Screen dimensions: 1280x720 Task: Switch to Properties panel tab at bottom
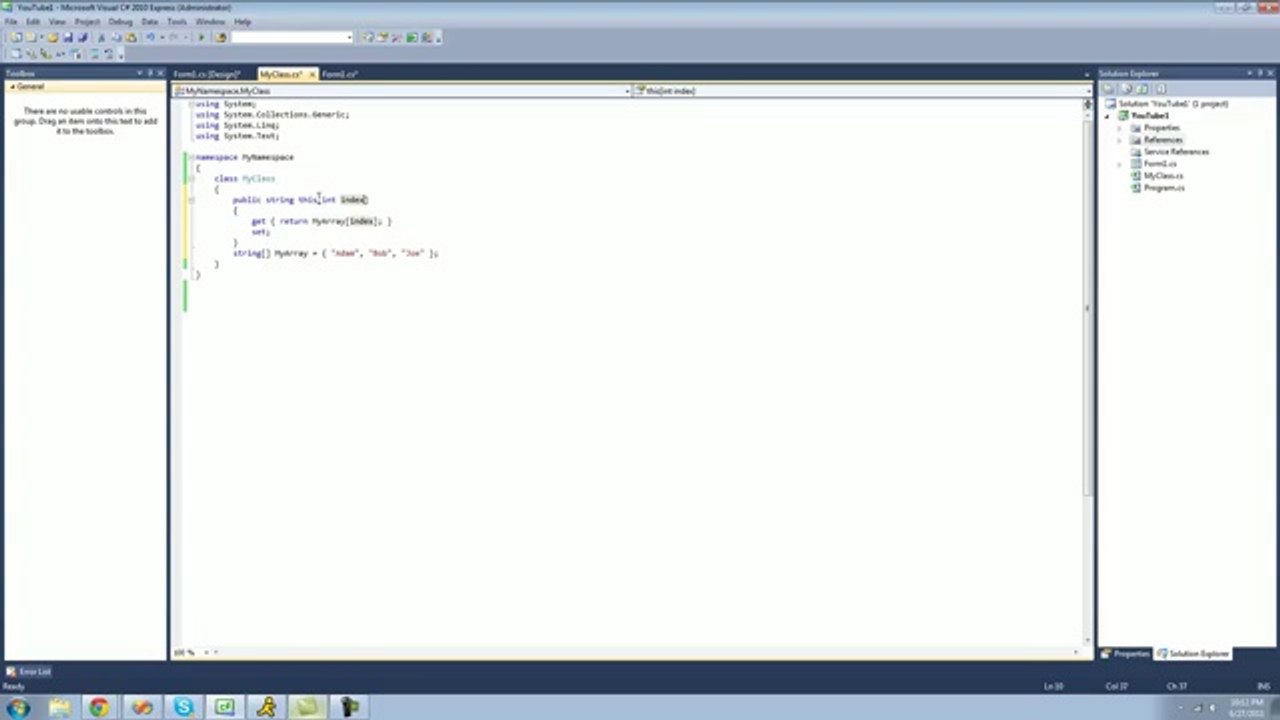[x=1125, y=654]
